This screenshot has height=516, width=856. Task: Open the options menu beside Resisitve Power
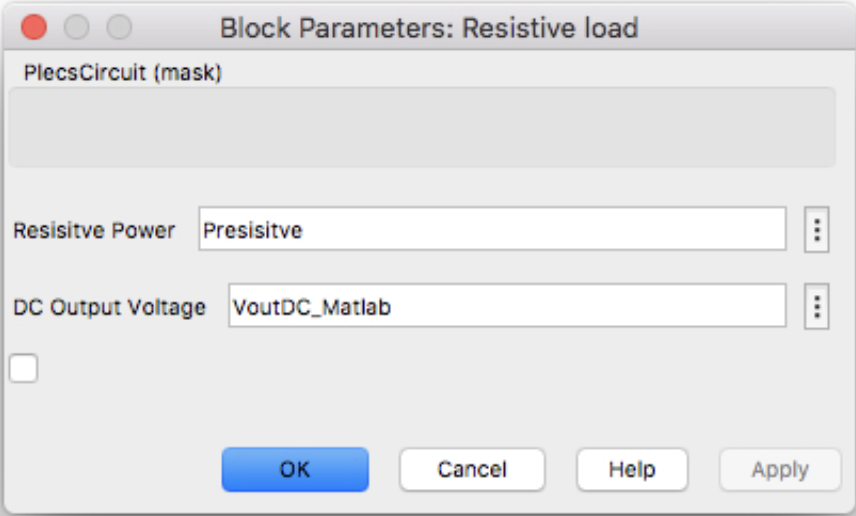click(817, 231)
